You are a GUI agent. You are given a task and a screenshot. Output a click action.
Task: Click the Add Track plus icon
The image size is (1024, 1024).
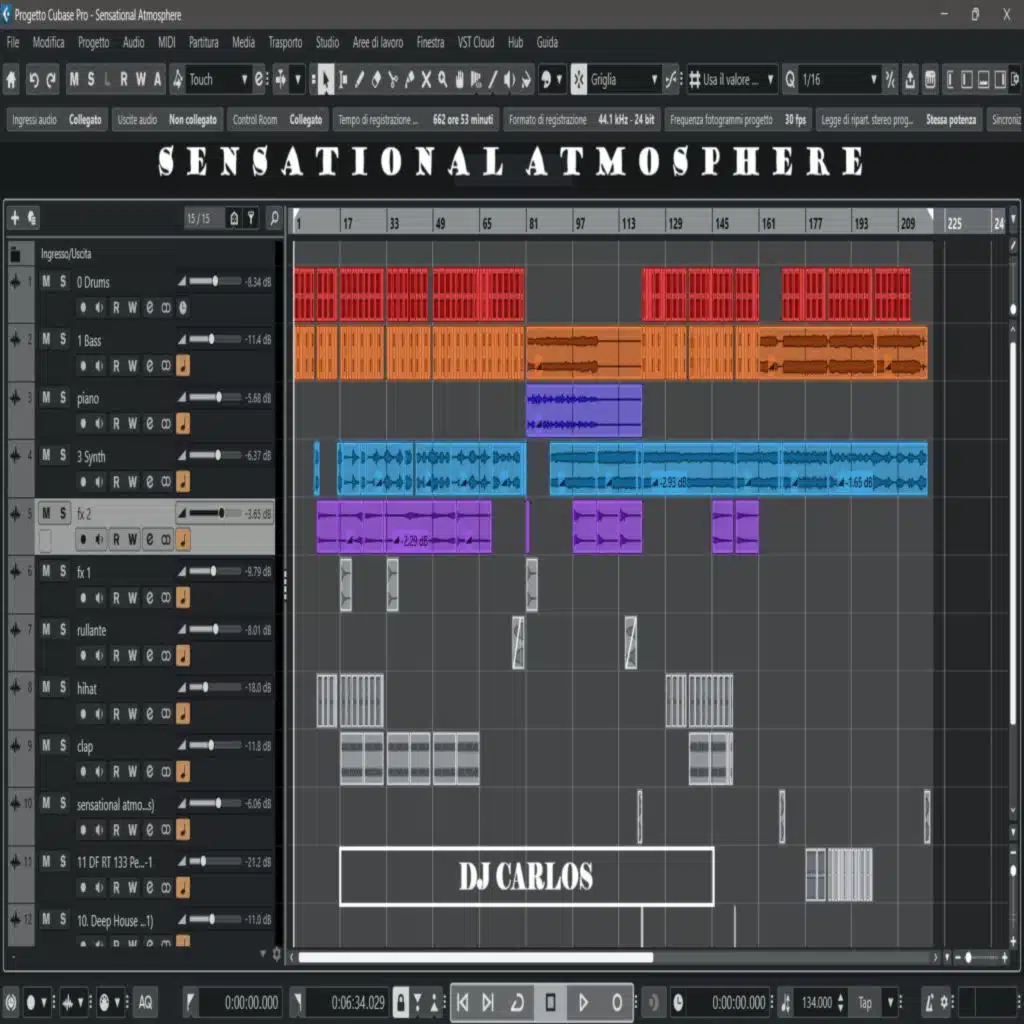point(15,217)
